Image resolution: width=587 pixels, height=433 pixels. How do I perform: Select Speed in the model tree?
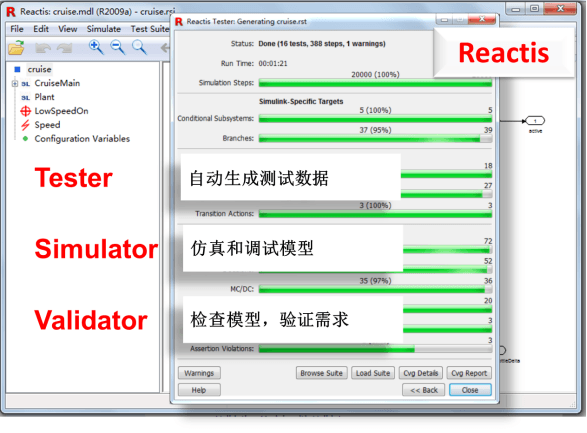[x=47, y=125]
